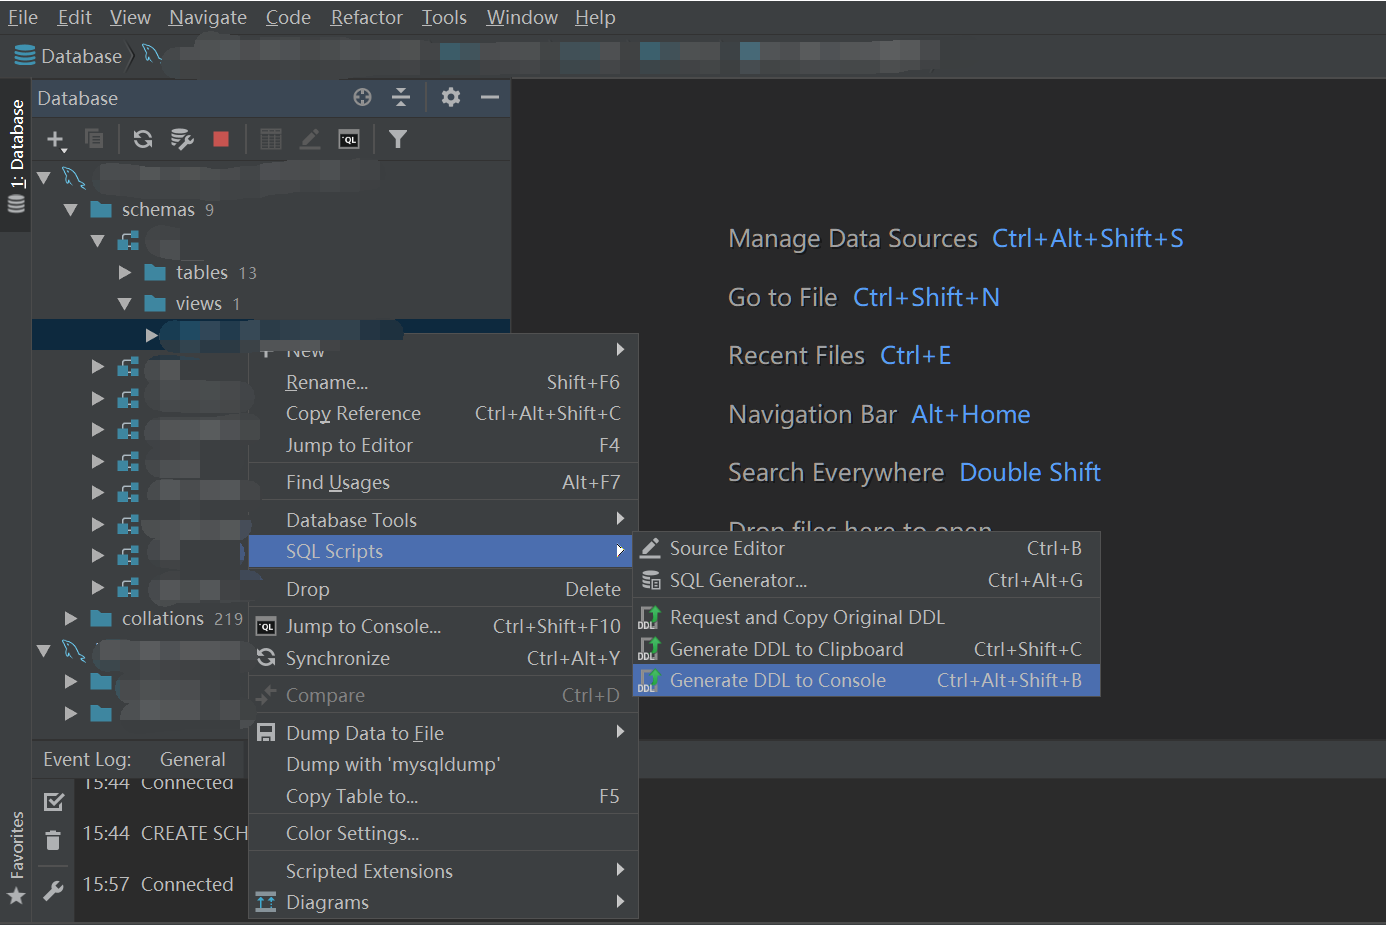Click the Dump Data to File save icon

tap(266, 733)
